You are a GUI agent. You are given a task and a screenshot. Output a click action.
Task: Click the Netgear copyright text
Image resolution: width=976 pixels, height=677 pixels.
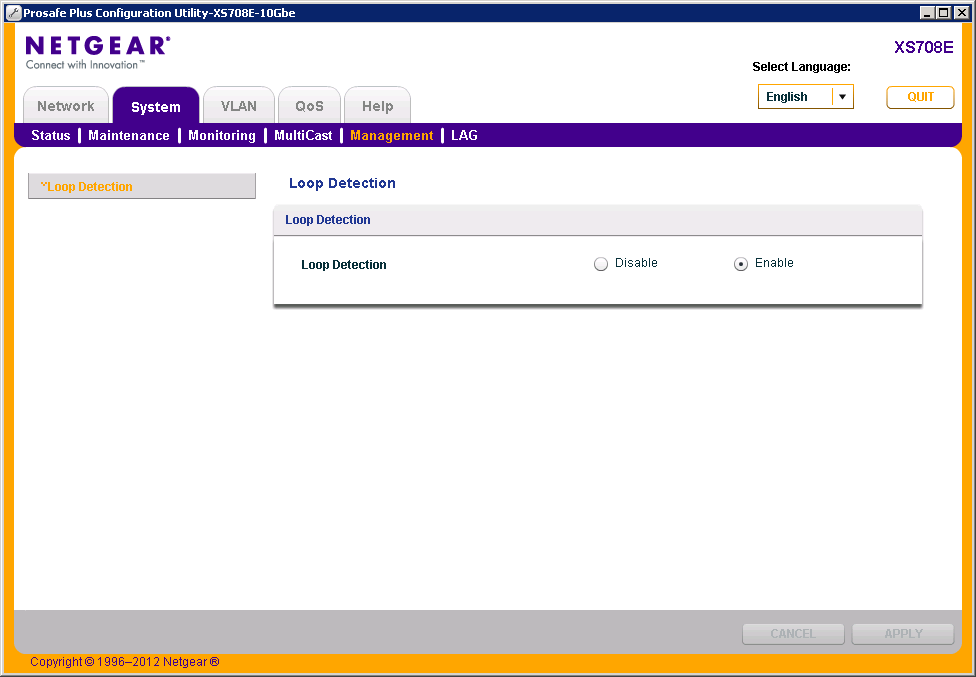[124, 661]
